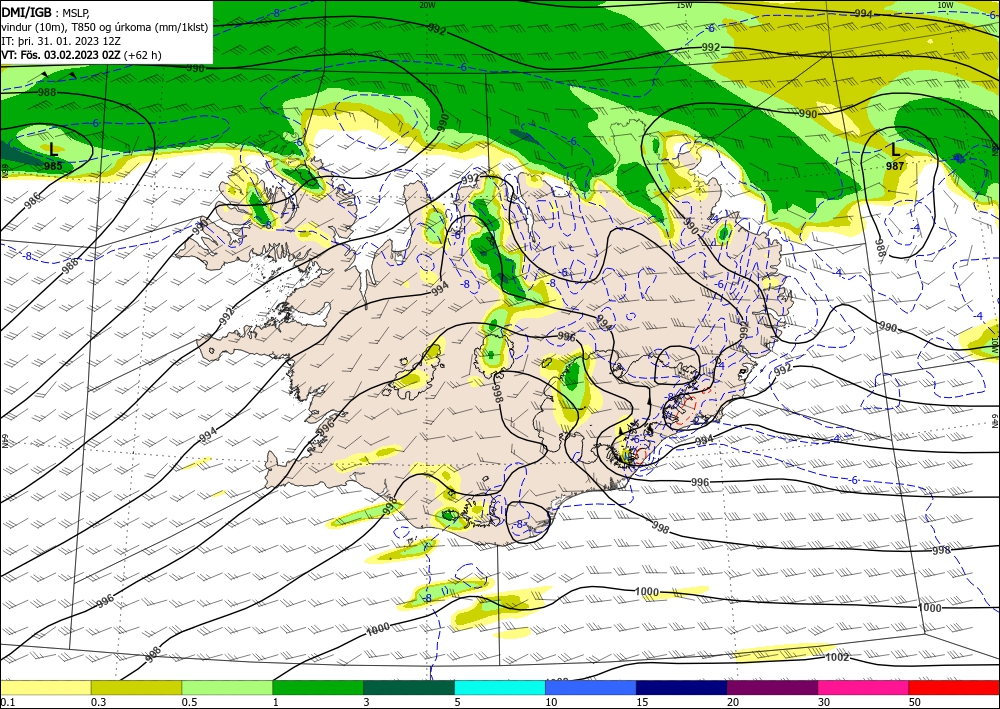Click the 'DMI/IGB : MSLP,' title text
This screenshot has width=1000, height=709.
(x=45, y=11)
